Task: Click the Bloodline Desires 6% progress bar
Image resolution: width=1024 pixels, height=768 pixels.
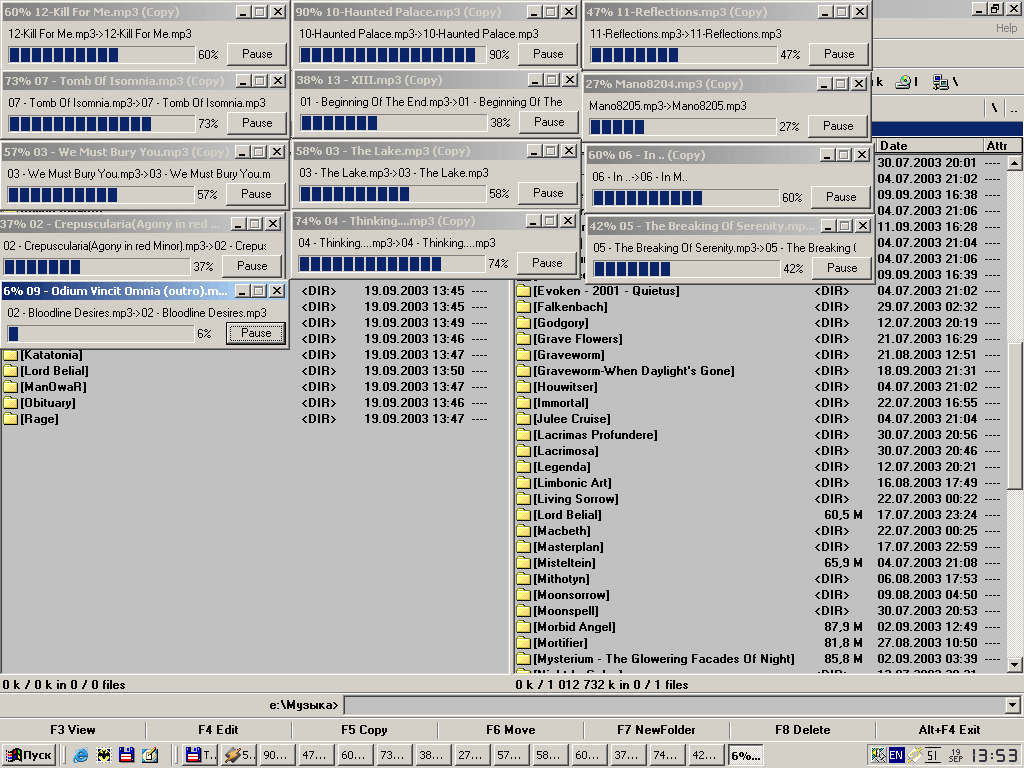Action: click(101, 334)
